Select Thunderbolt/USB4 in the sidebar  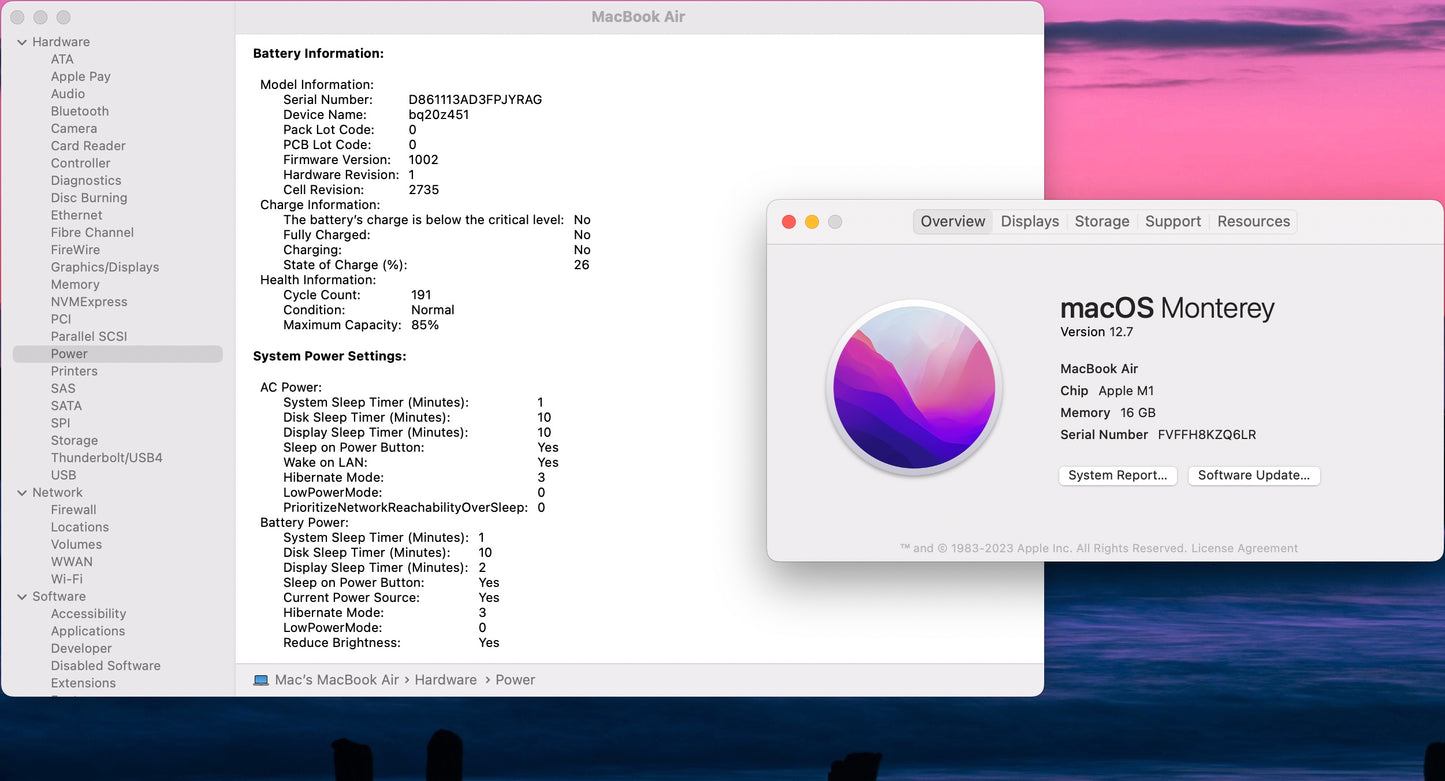point(107,458)
